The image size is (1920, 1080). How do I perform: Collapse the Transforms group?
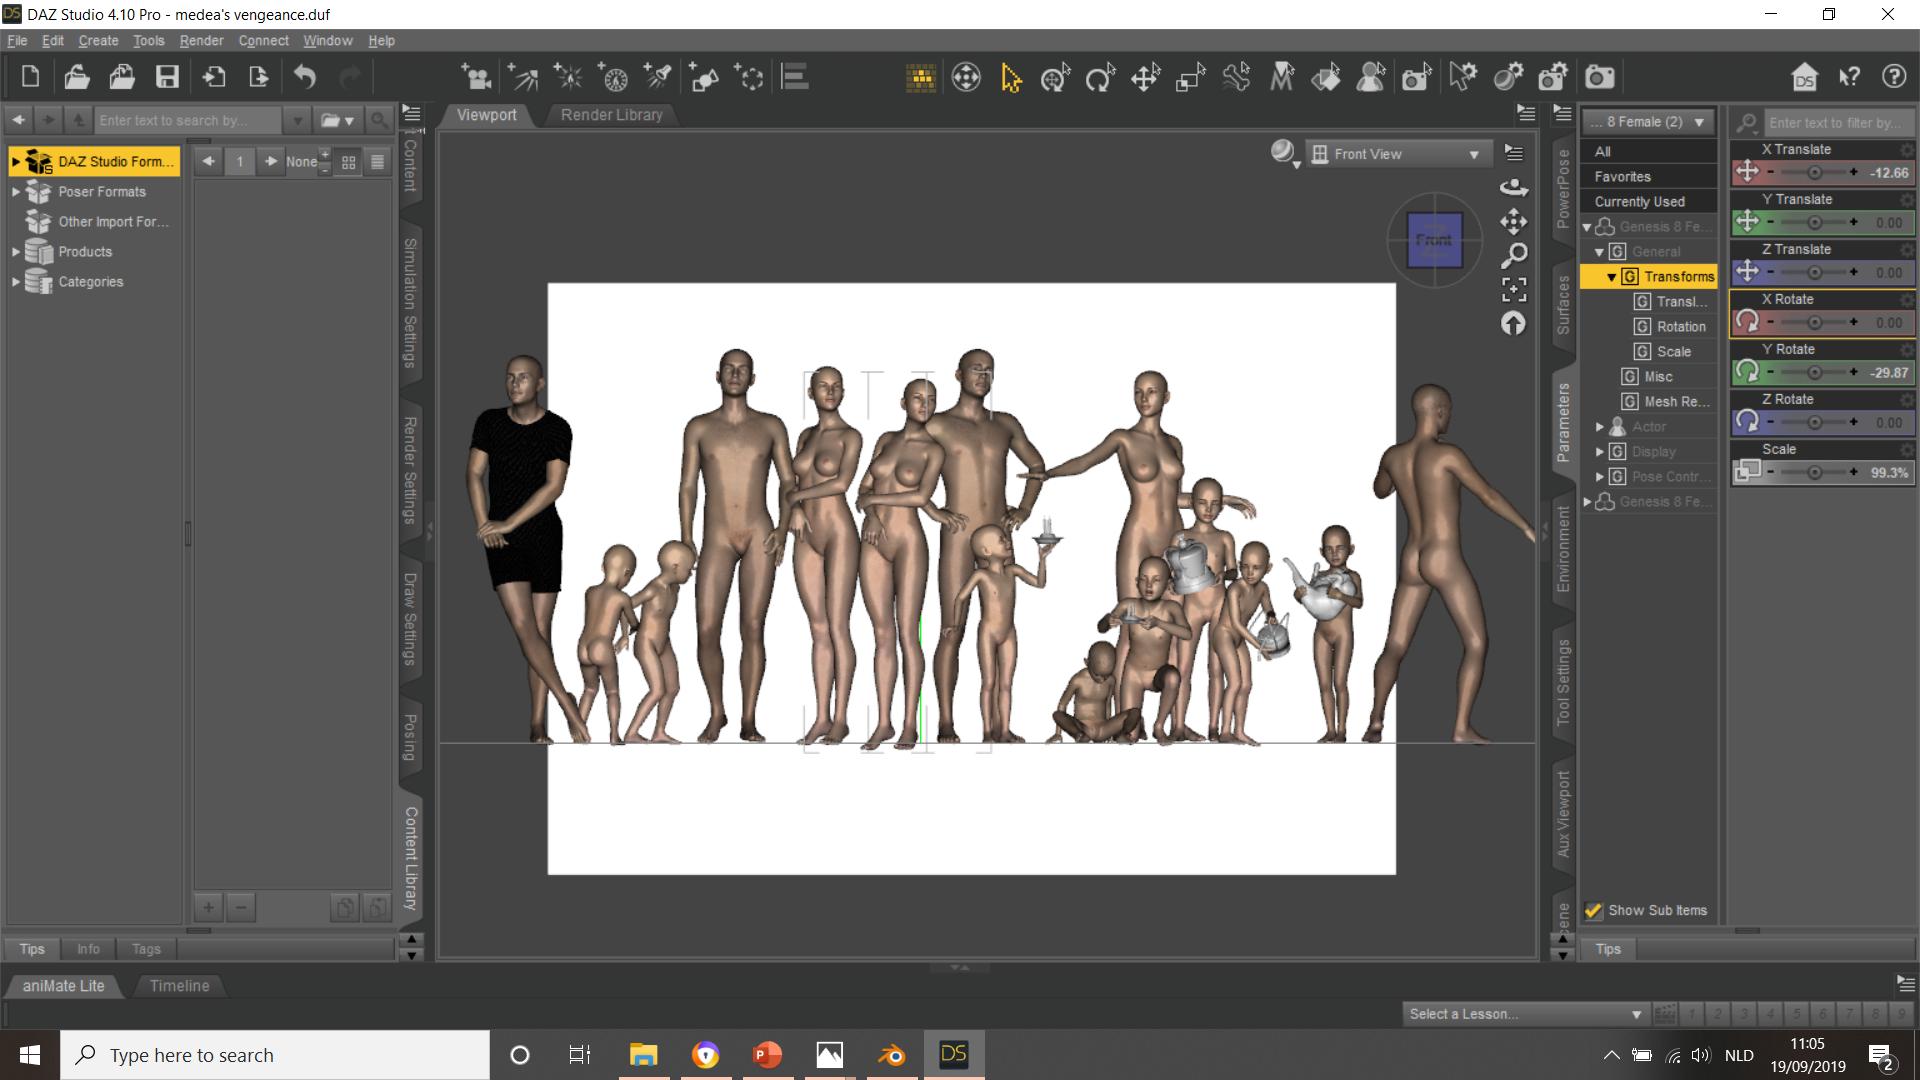pos(1611,277)
